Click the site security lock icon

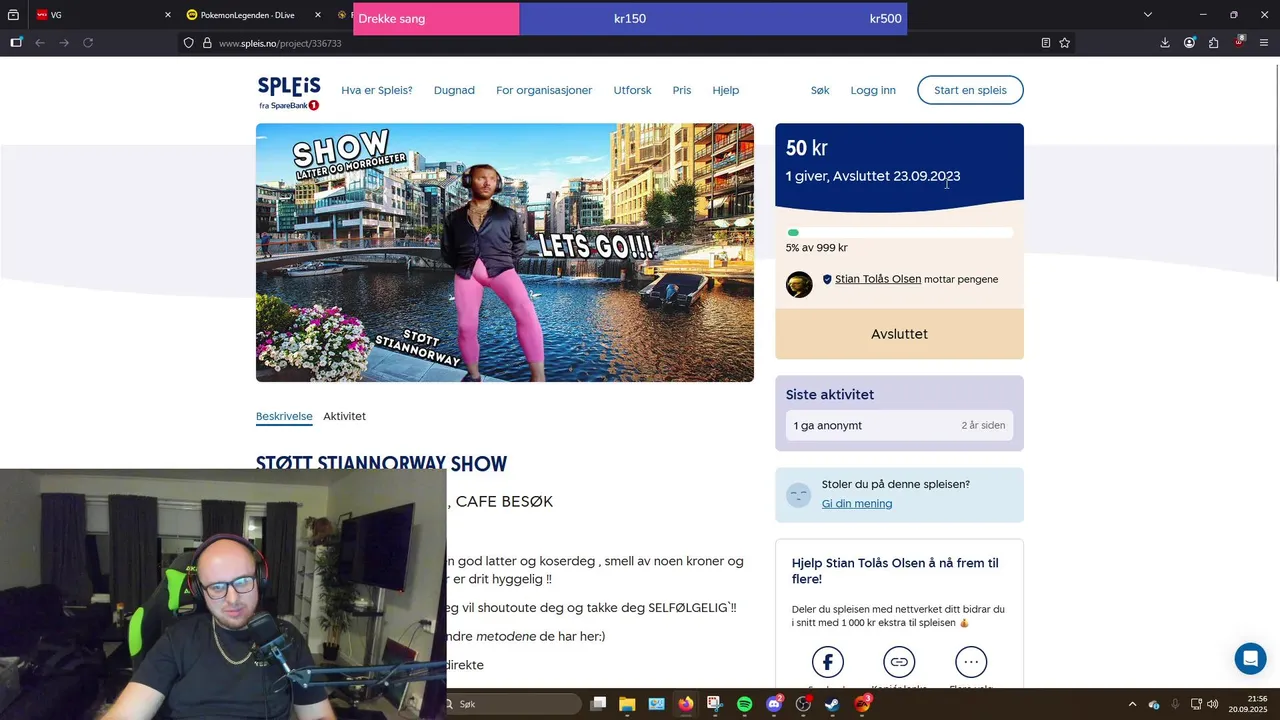[207, 43]
